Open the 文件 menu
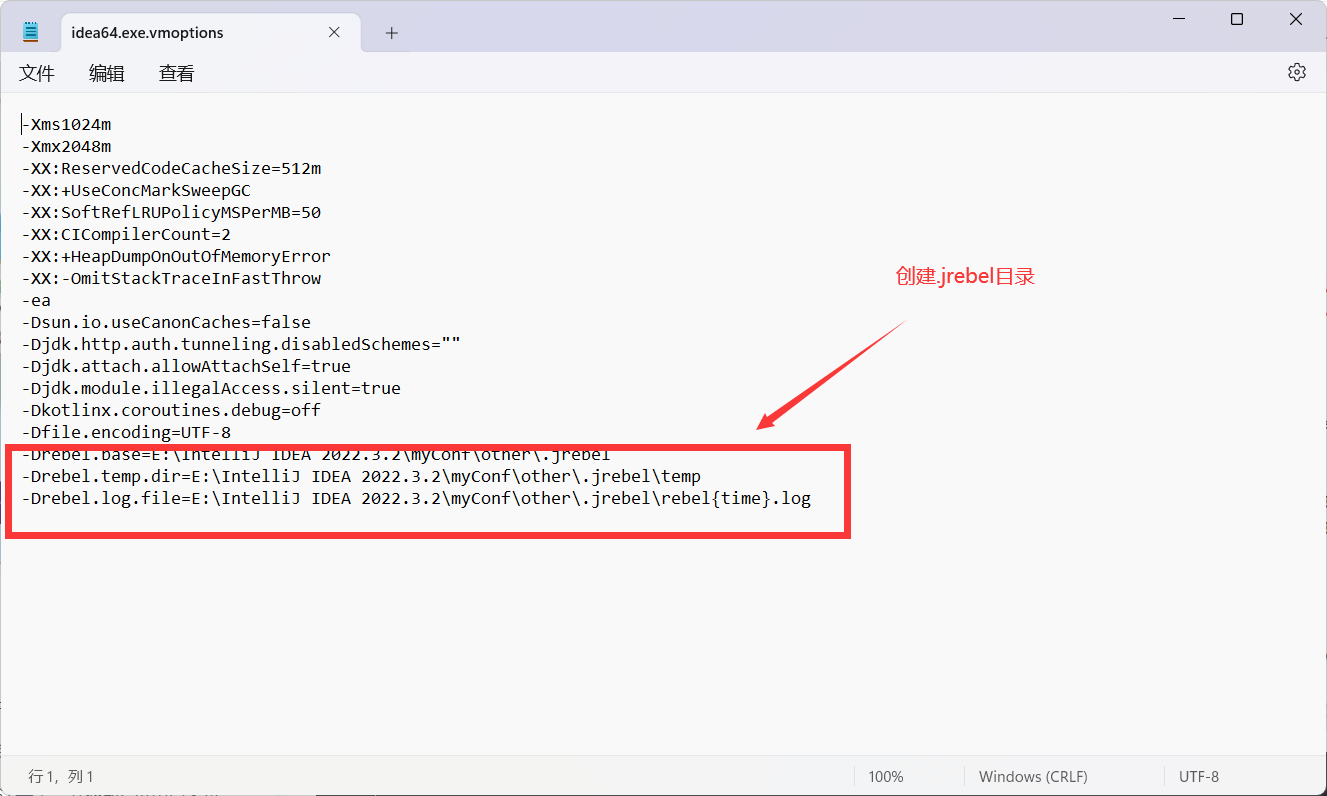1327x796 pixels. (36, 72)
